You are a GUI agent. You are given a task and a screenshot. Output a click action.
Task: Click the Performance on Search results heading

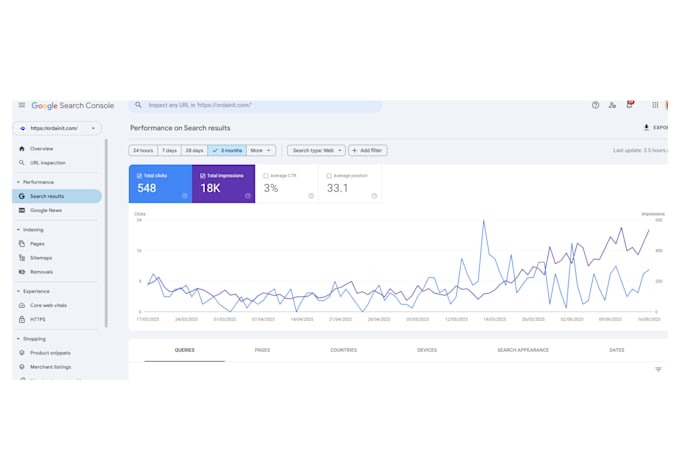pos(180,128)
